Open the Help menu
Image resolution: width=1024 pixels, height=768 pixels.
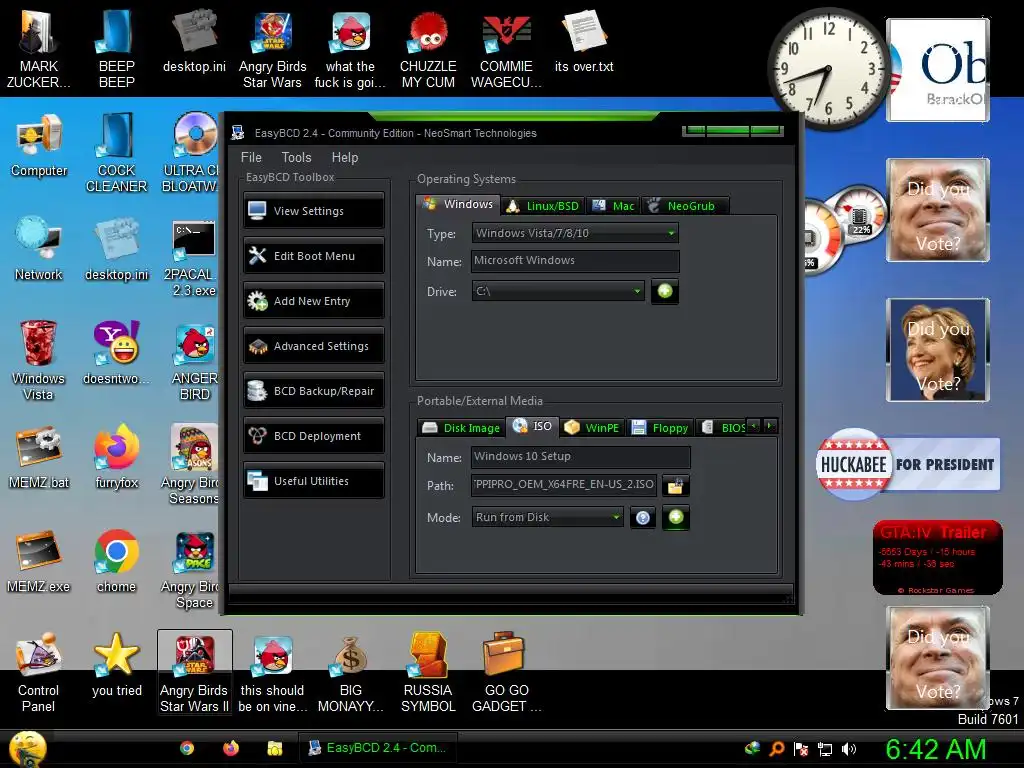click(345, 157)
